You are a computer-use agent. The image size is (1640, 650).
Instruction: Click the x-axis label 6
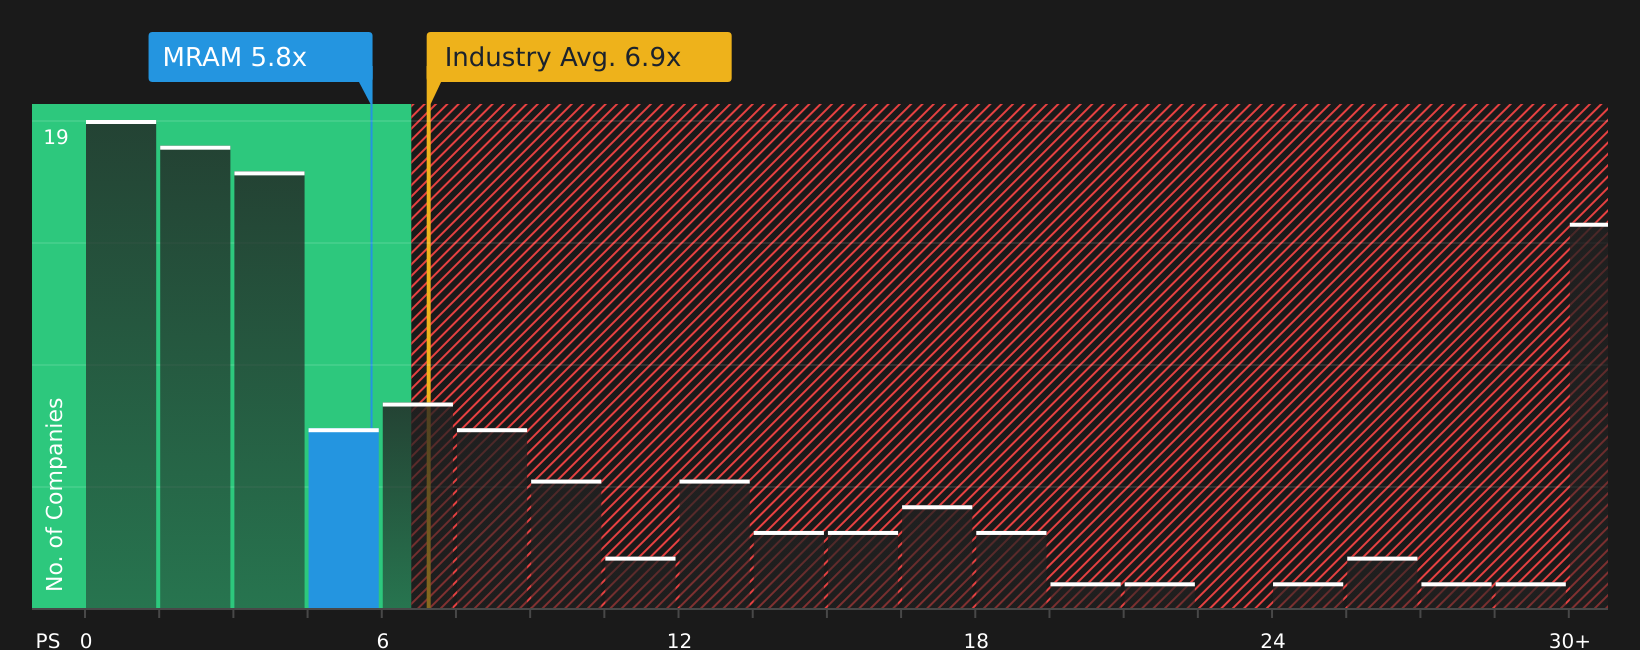click(383, 641)
